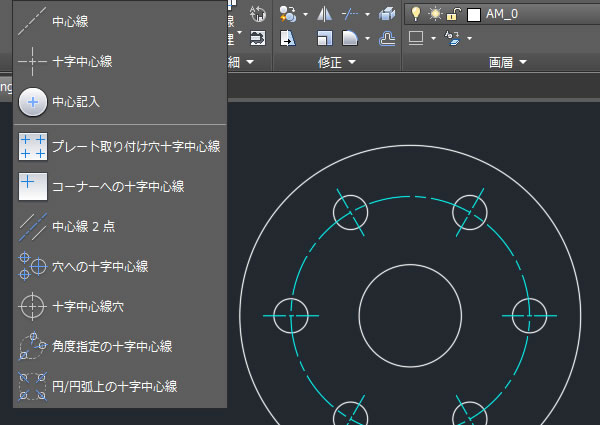
Task: Pick the 中心記入 center mark option
Action: (120, 102)
